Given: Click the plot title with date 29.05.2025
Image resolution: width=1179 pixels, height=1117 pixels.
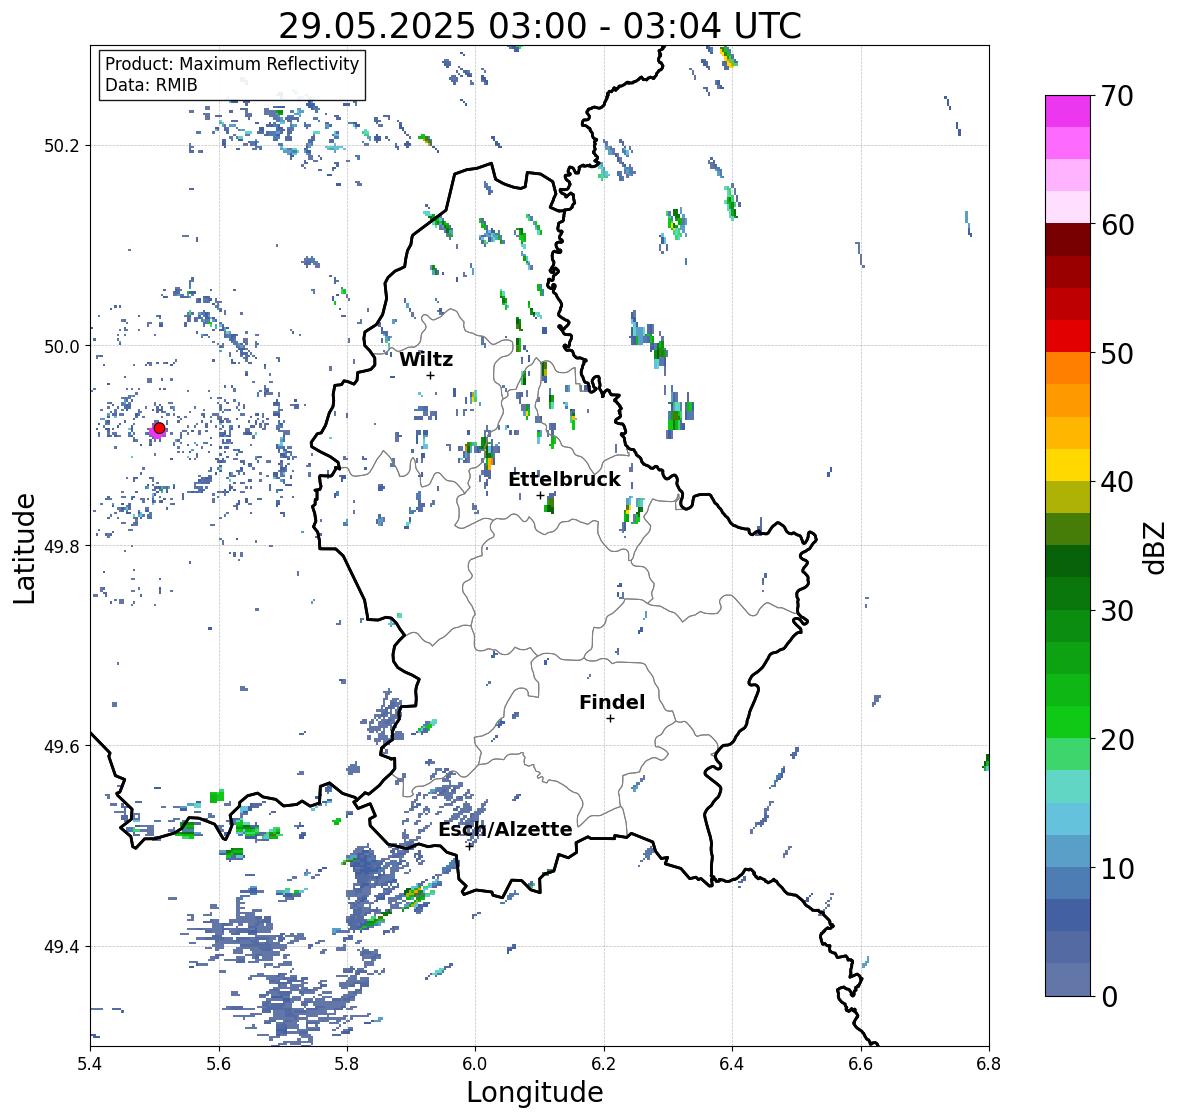Looking at the screenshot, I should click(x=540, y=26).
